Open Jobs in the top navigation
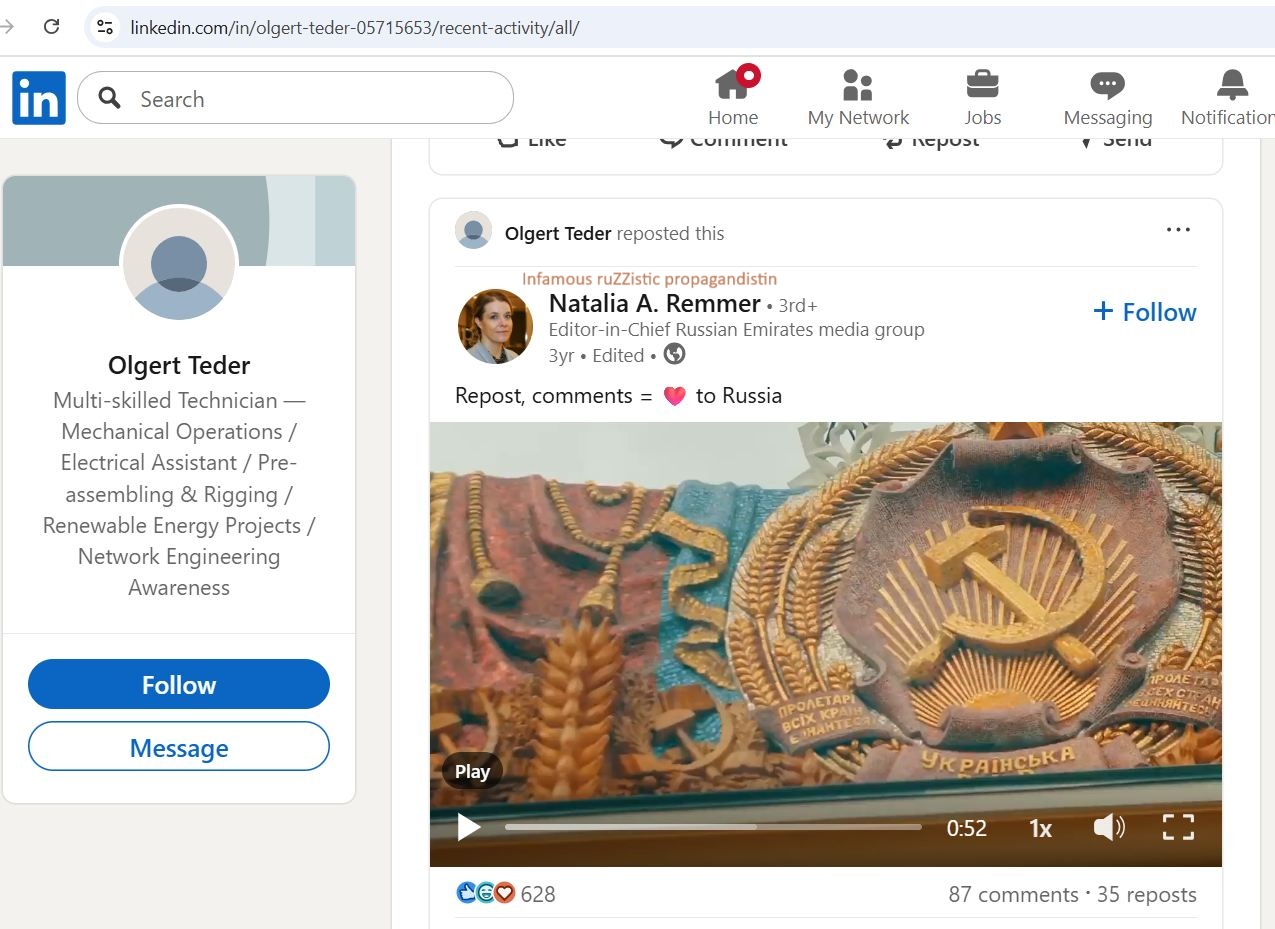The height and width of the screenshot is (929, 1275). tap(982, 98)
